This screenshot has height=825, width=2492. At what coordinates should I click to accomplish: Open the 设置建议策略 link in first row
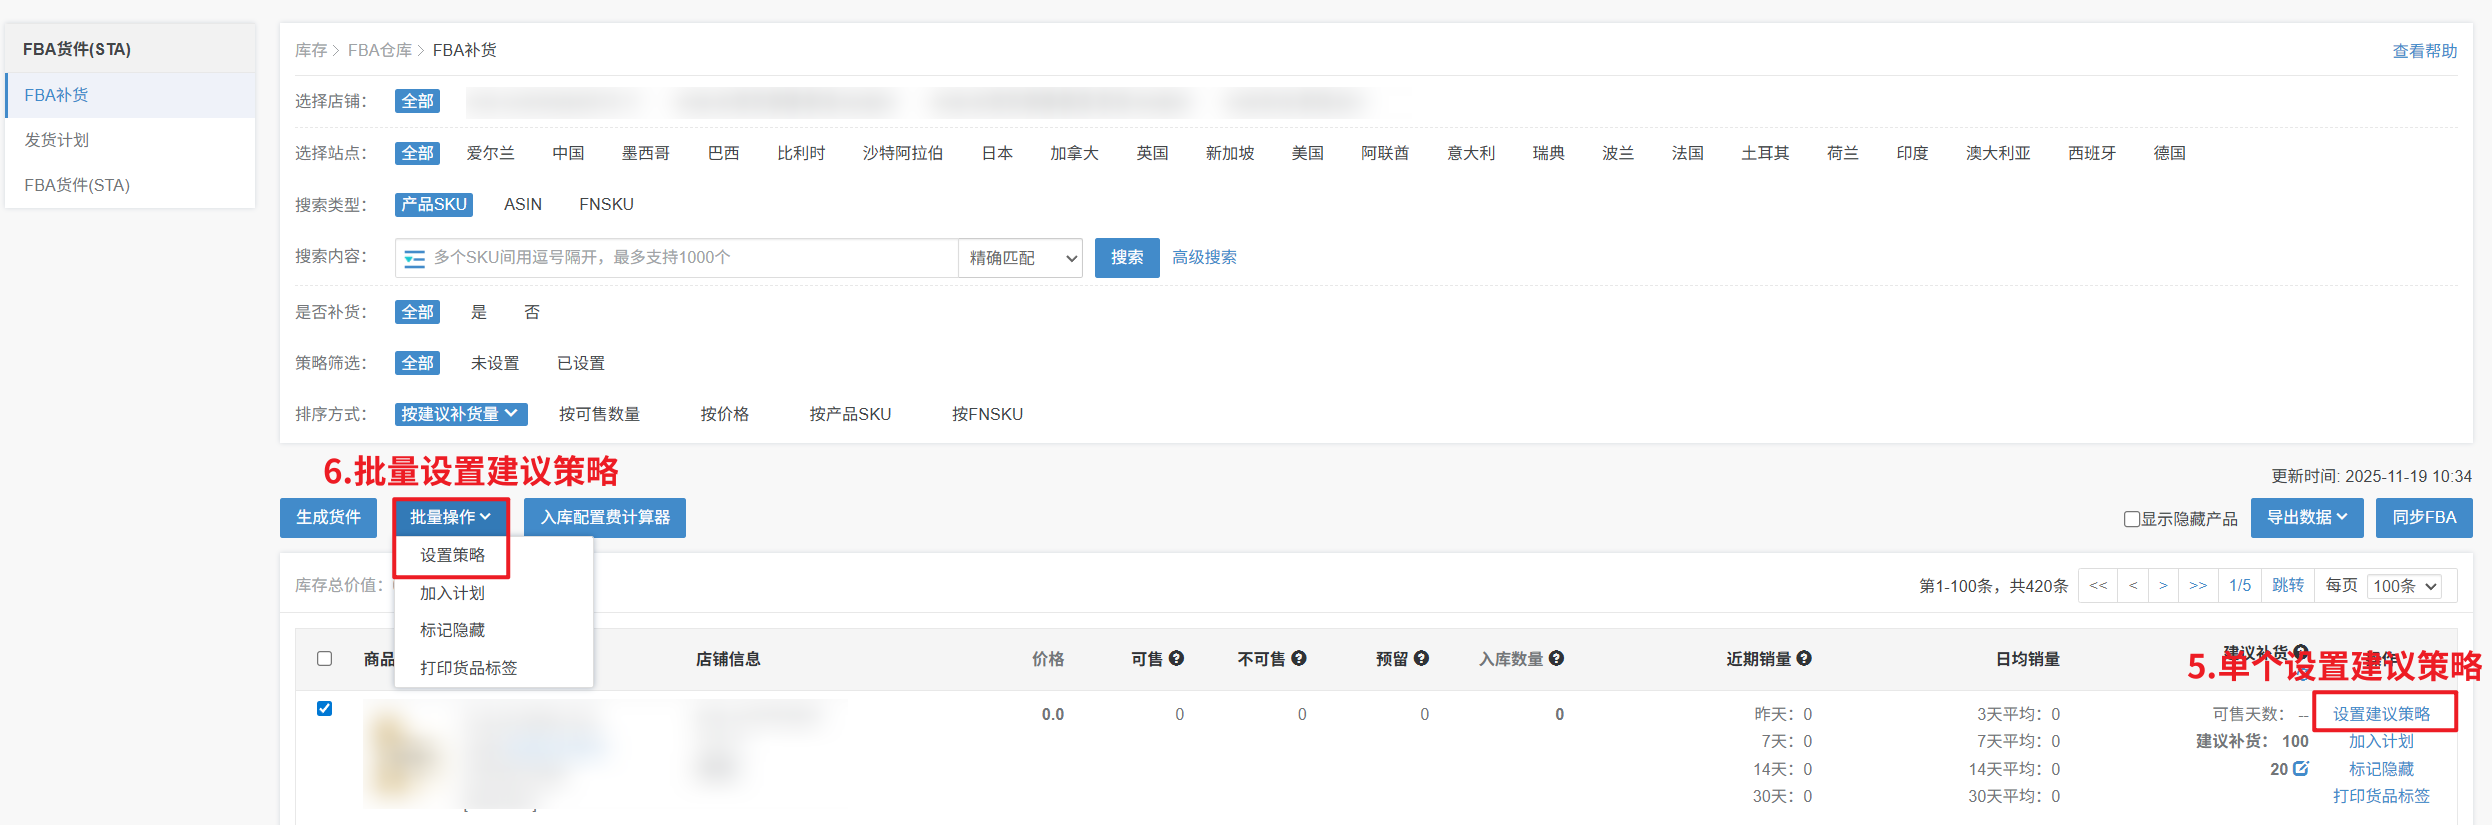(2381, 713)
